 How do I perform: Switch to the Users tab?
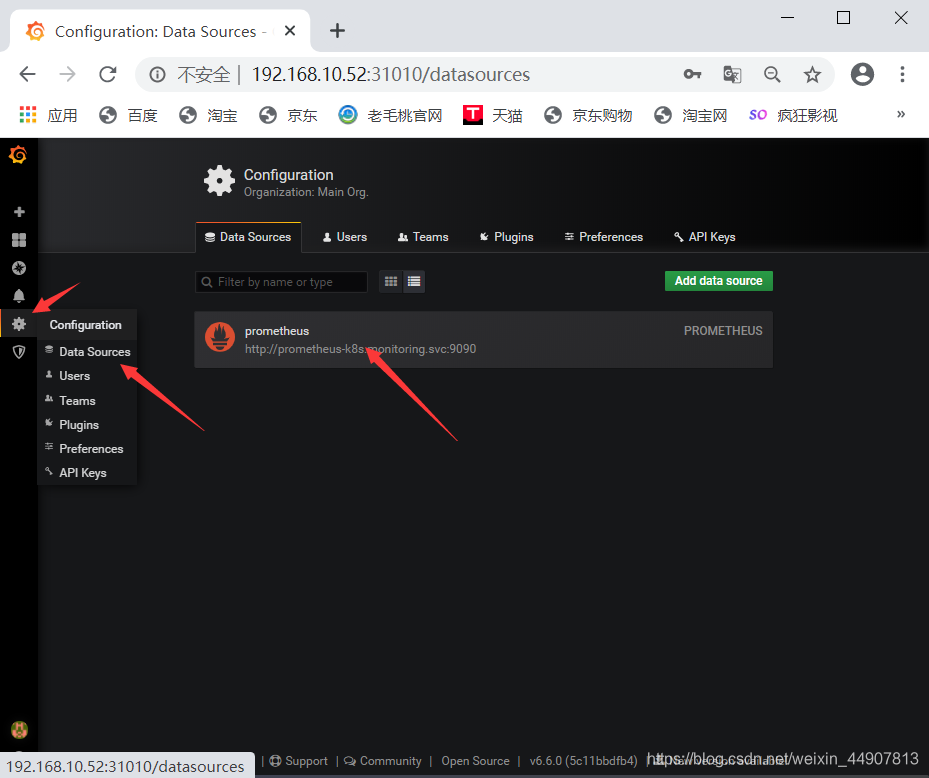tap(345, 237)
